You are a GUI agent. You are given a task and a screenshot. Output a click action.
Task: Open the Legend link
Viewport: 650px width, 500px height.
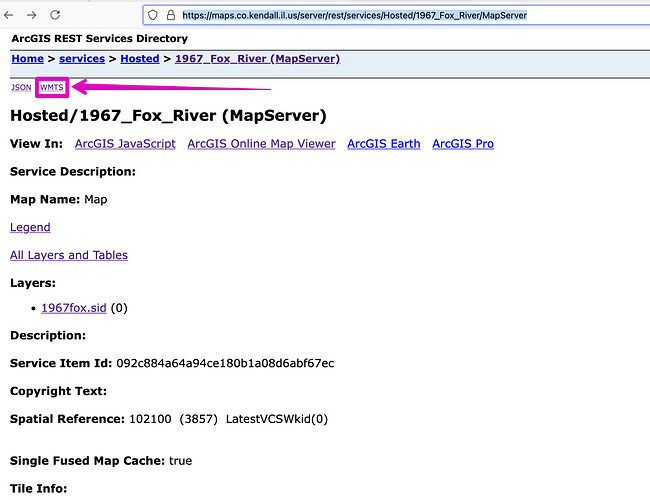[30, 227]
